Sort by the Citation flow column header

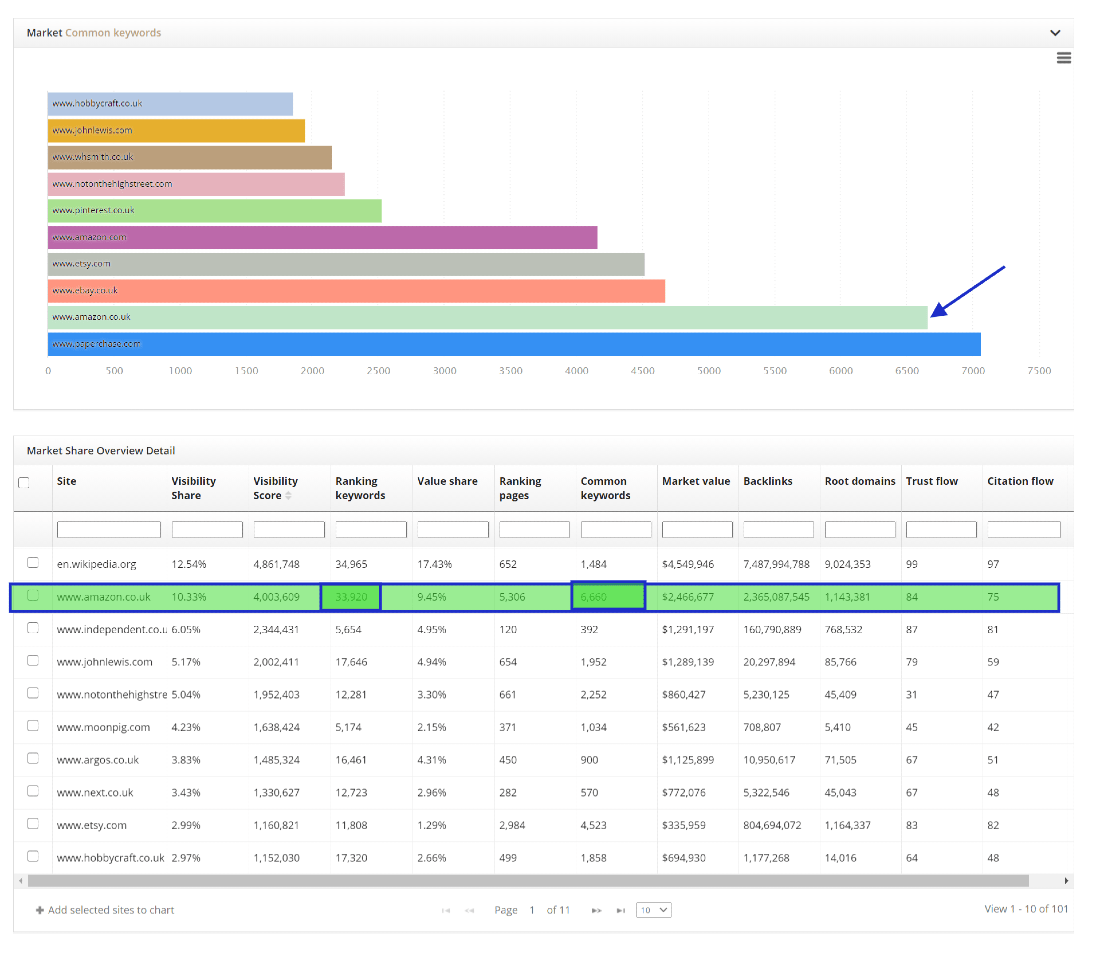1020,481
